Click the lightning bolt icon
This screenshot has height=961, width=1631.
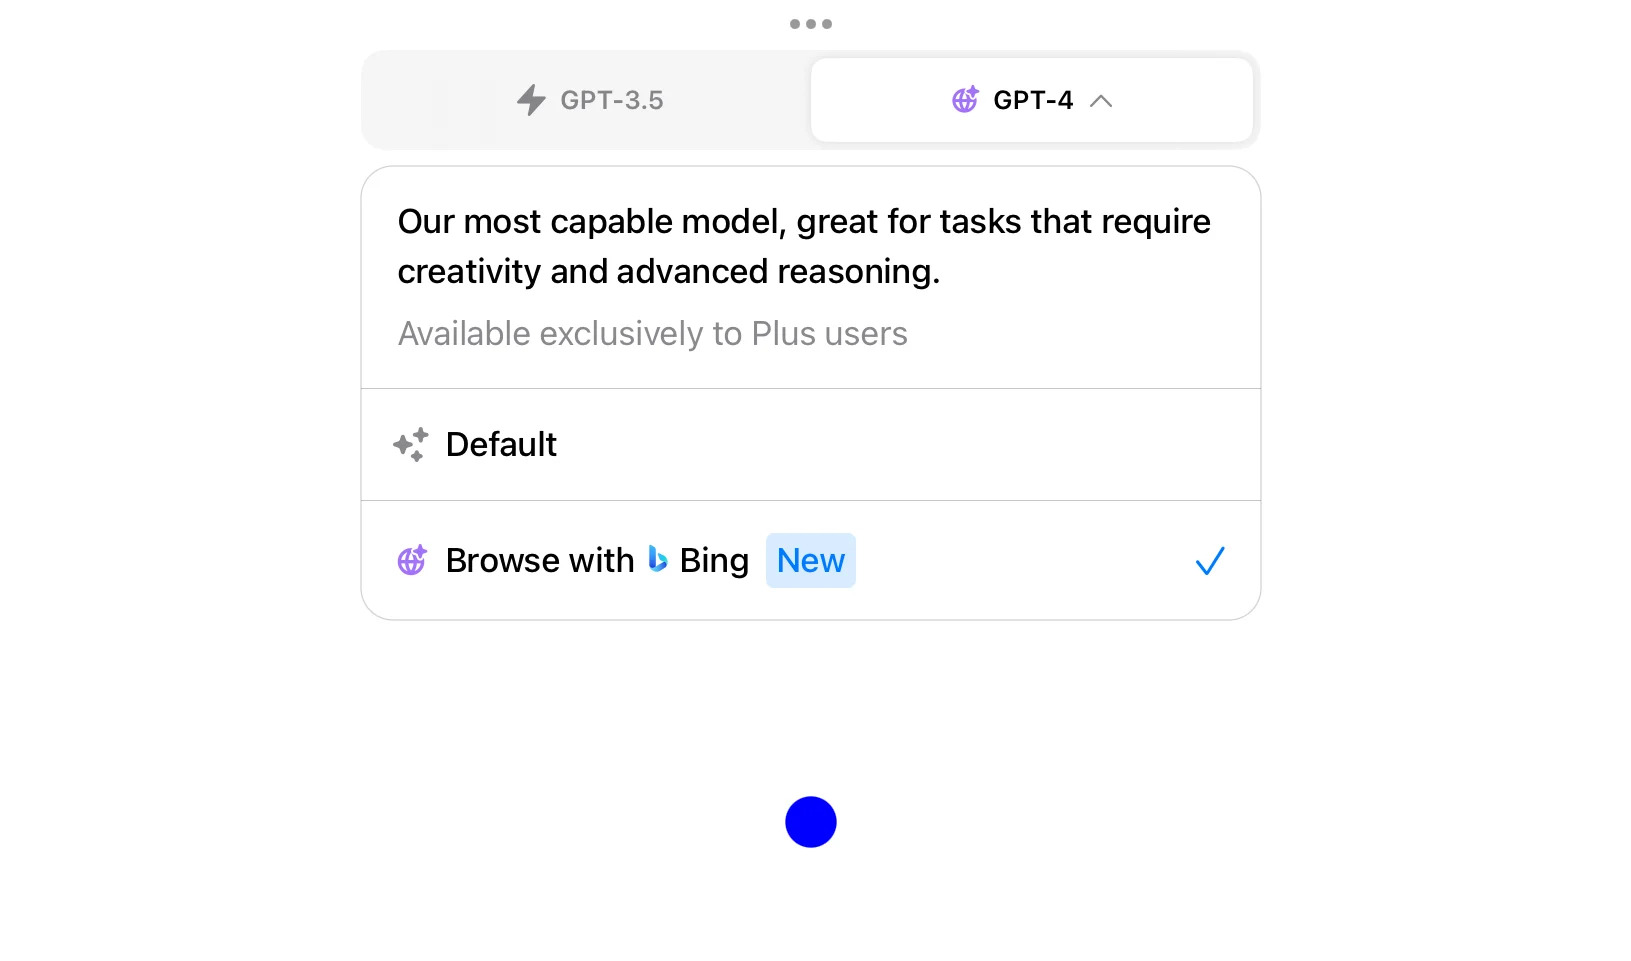tap(531, 100)
